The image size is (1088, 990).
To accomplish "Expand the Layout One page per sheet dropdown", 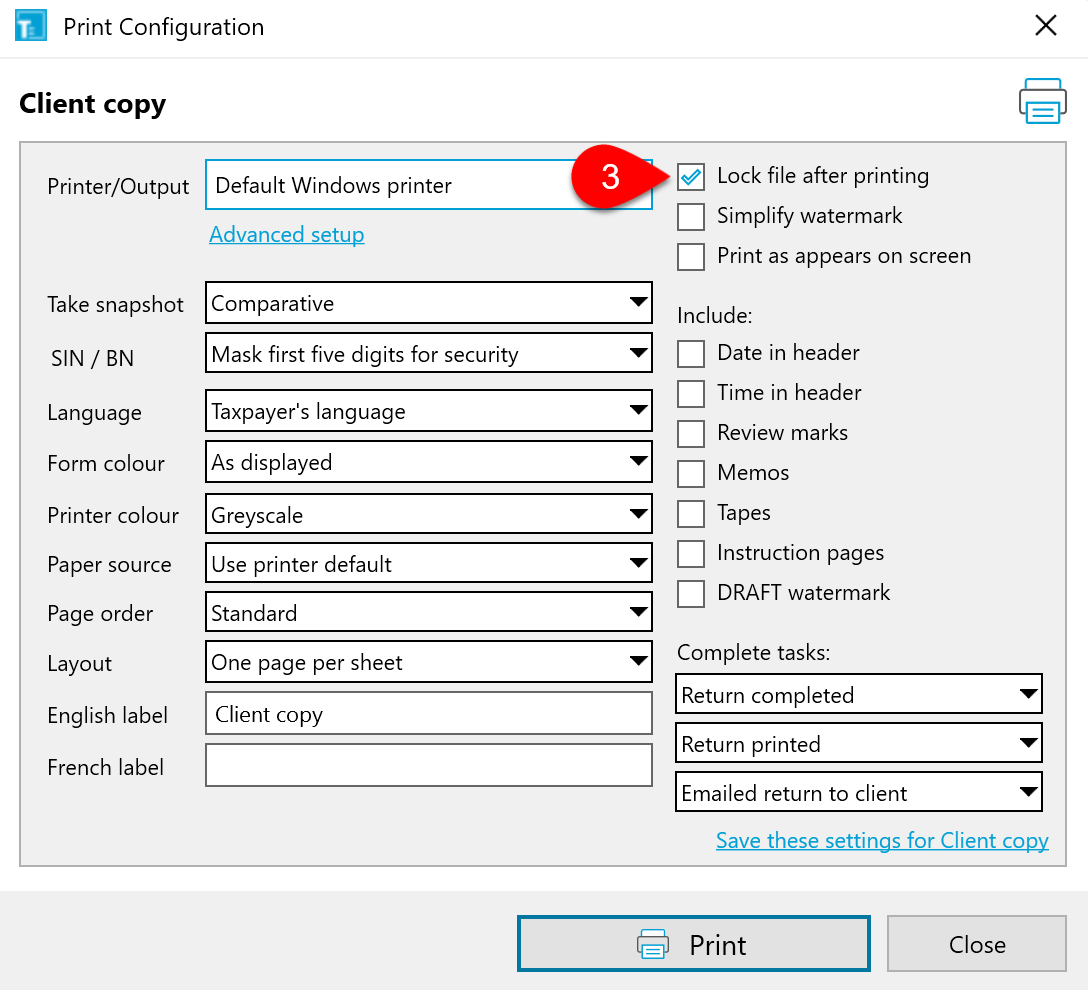I will [x=428, y=662].
